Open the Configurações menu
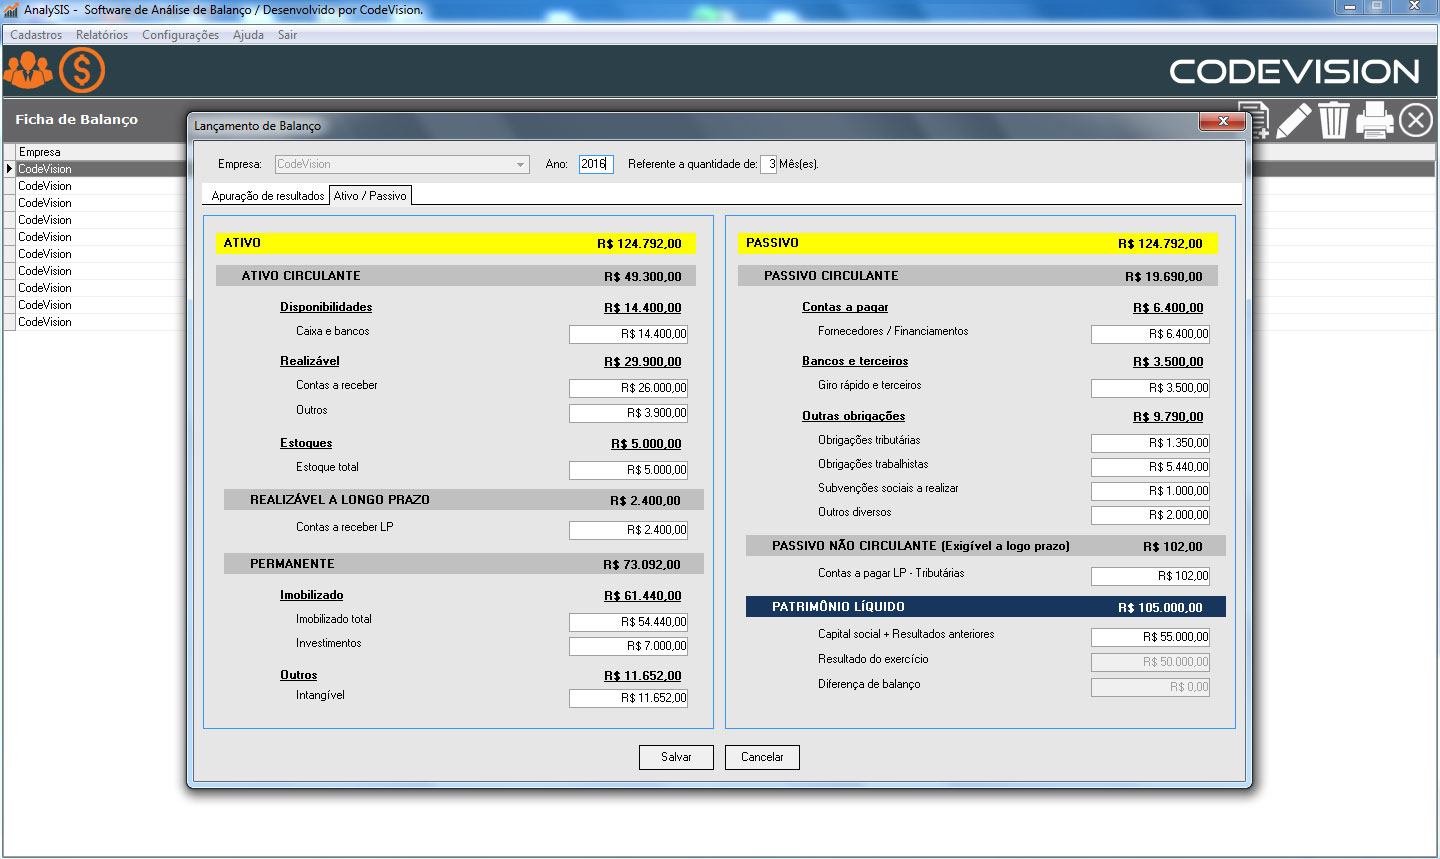Image resolution: width=1440 pixels, height=859 pixels. (180, 35)
